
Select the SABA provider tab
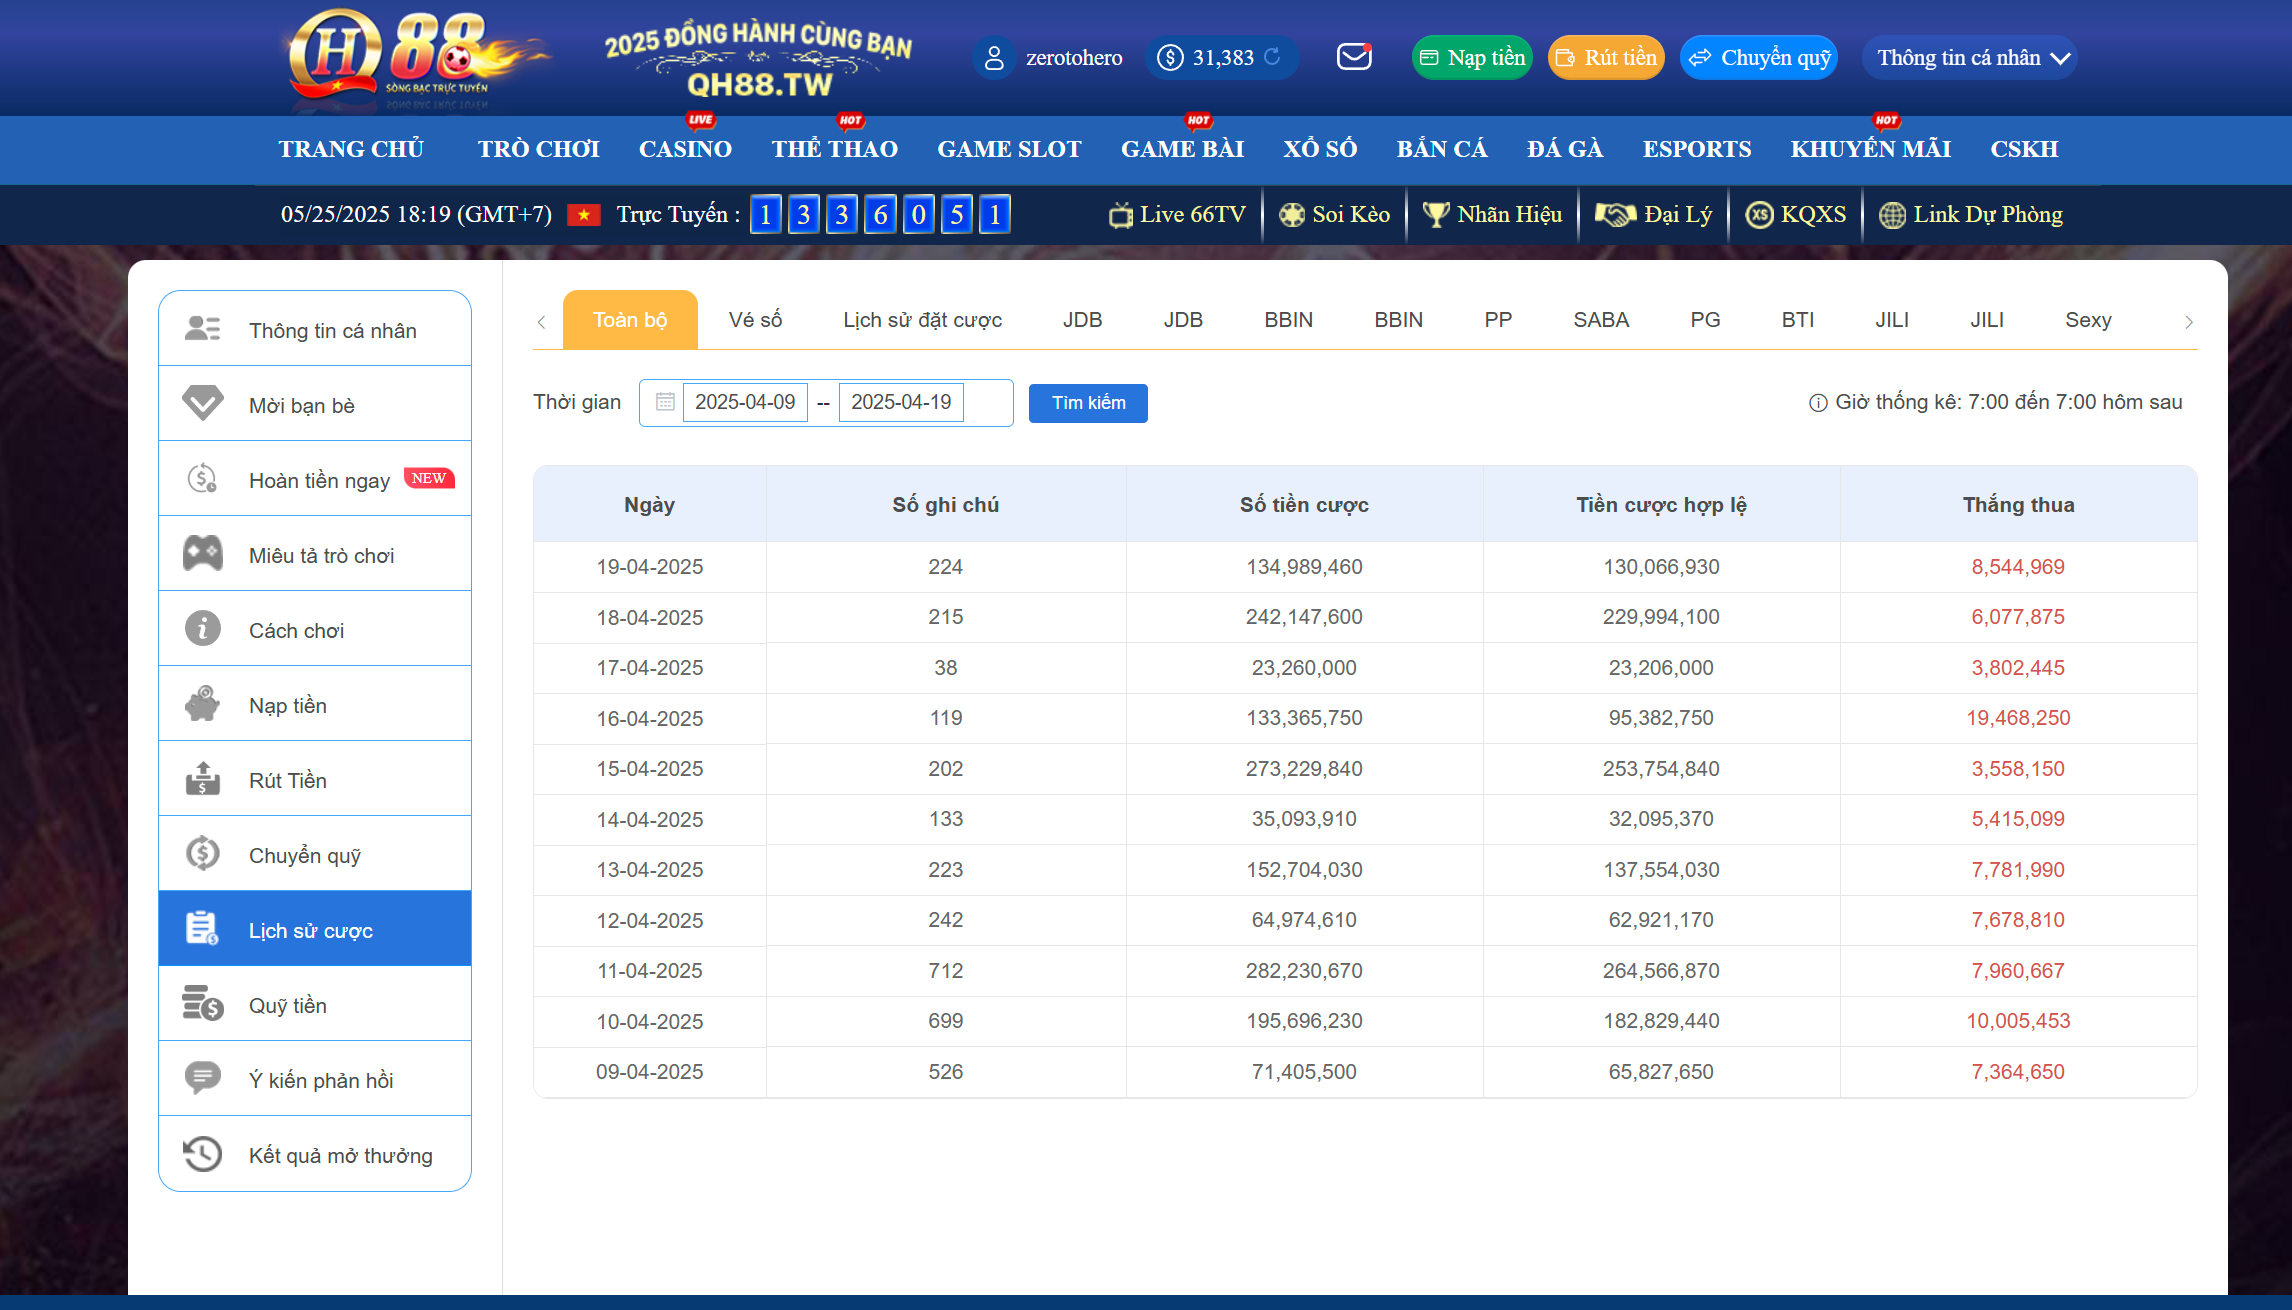(x=1601, y=320)
